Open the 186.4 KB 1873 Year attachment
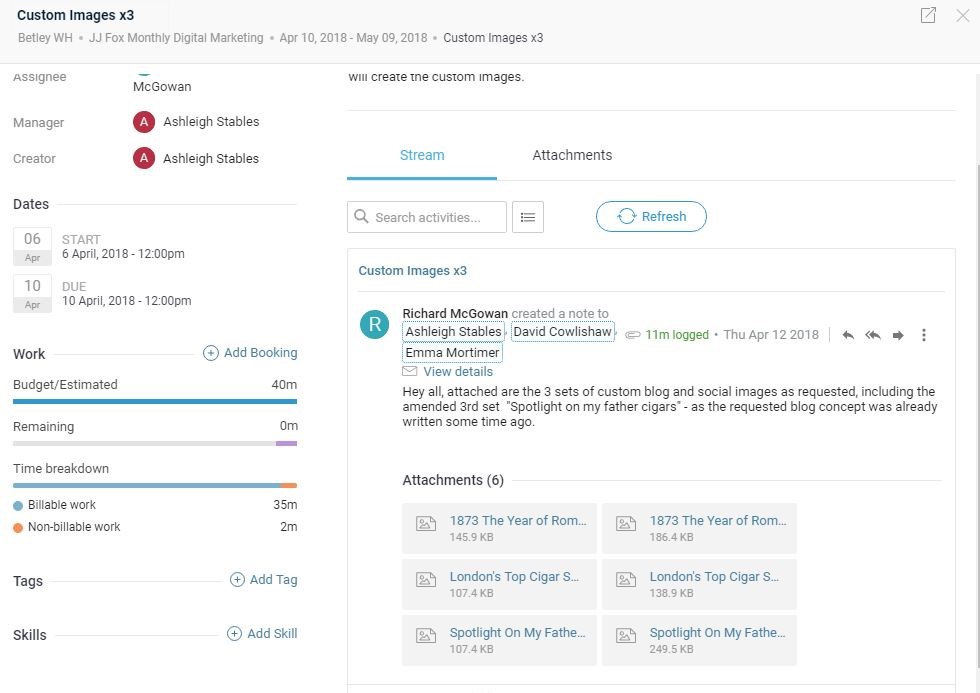980x693 pixels. [x=699, y=528]
